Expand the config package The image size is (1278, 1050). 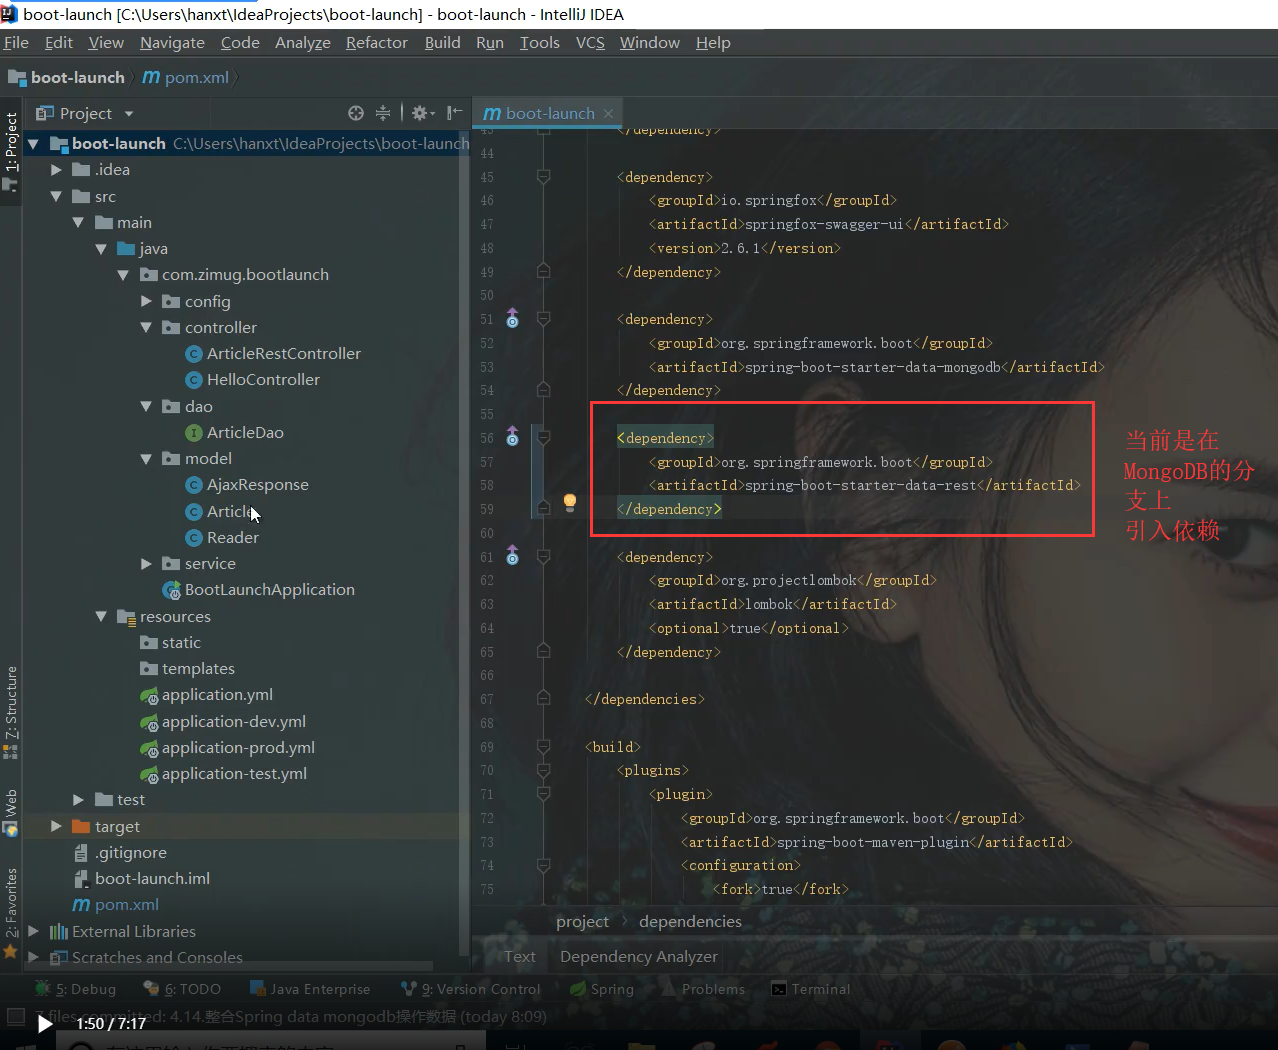tap(146, 301)
